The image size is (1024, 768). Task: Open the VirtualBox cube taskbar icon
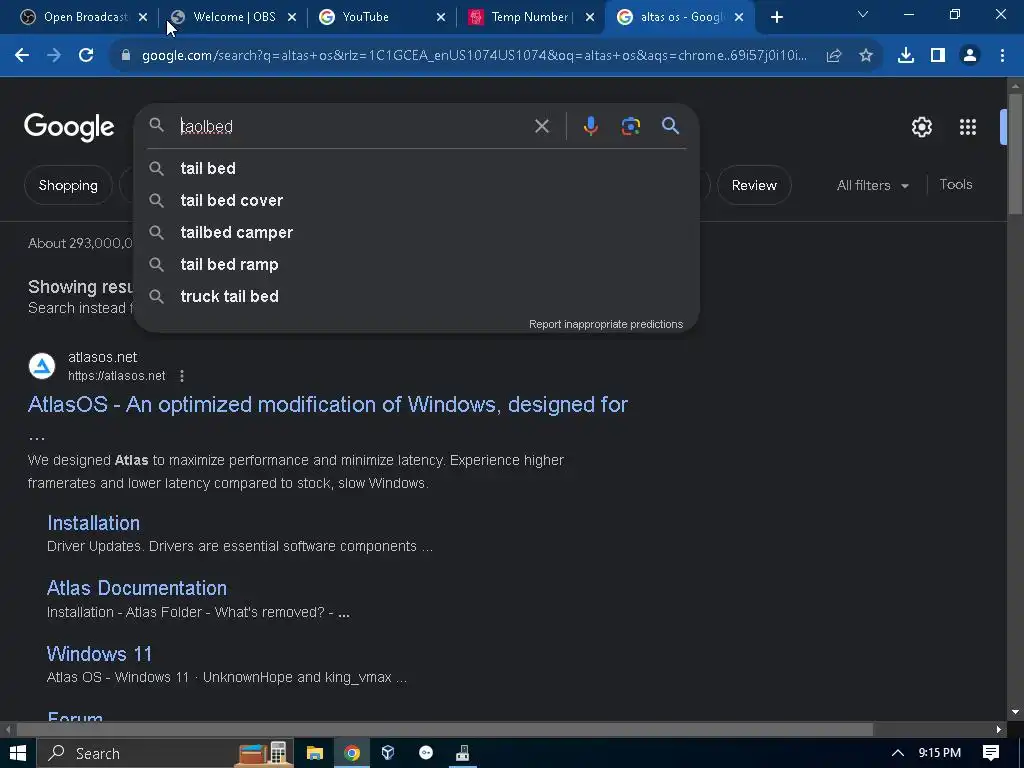point(388,753)
